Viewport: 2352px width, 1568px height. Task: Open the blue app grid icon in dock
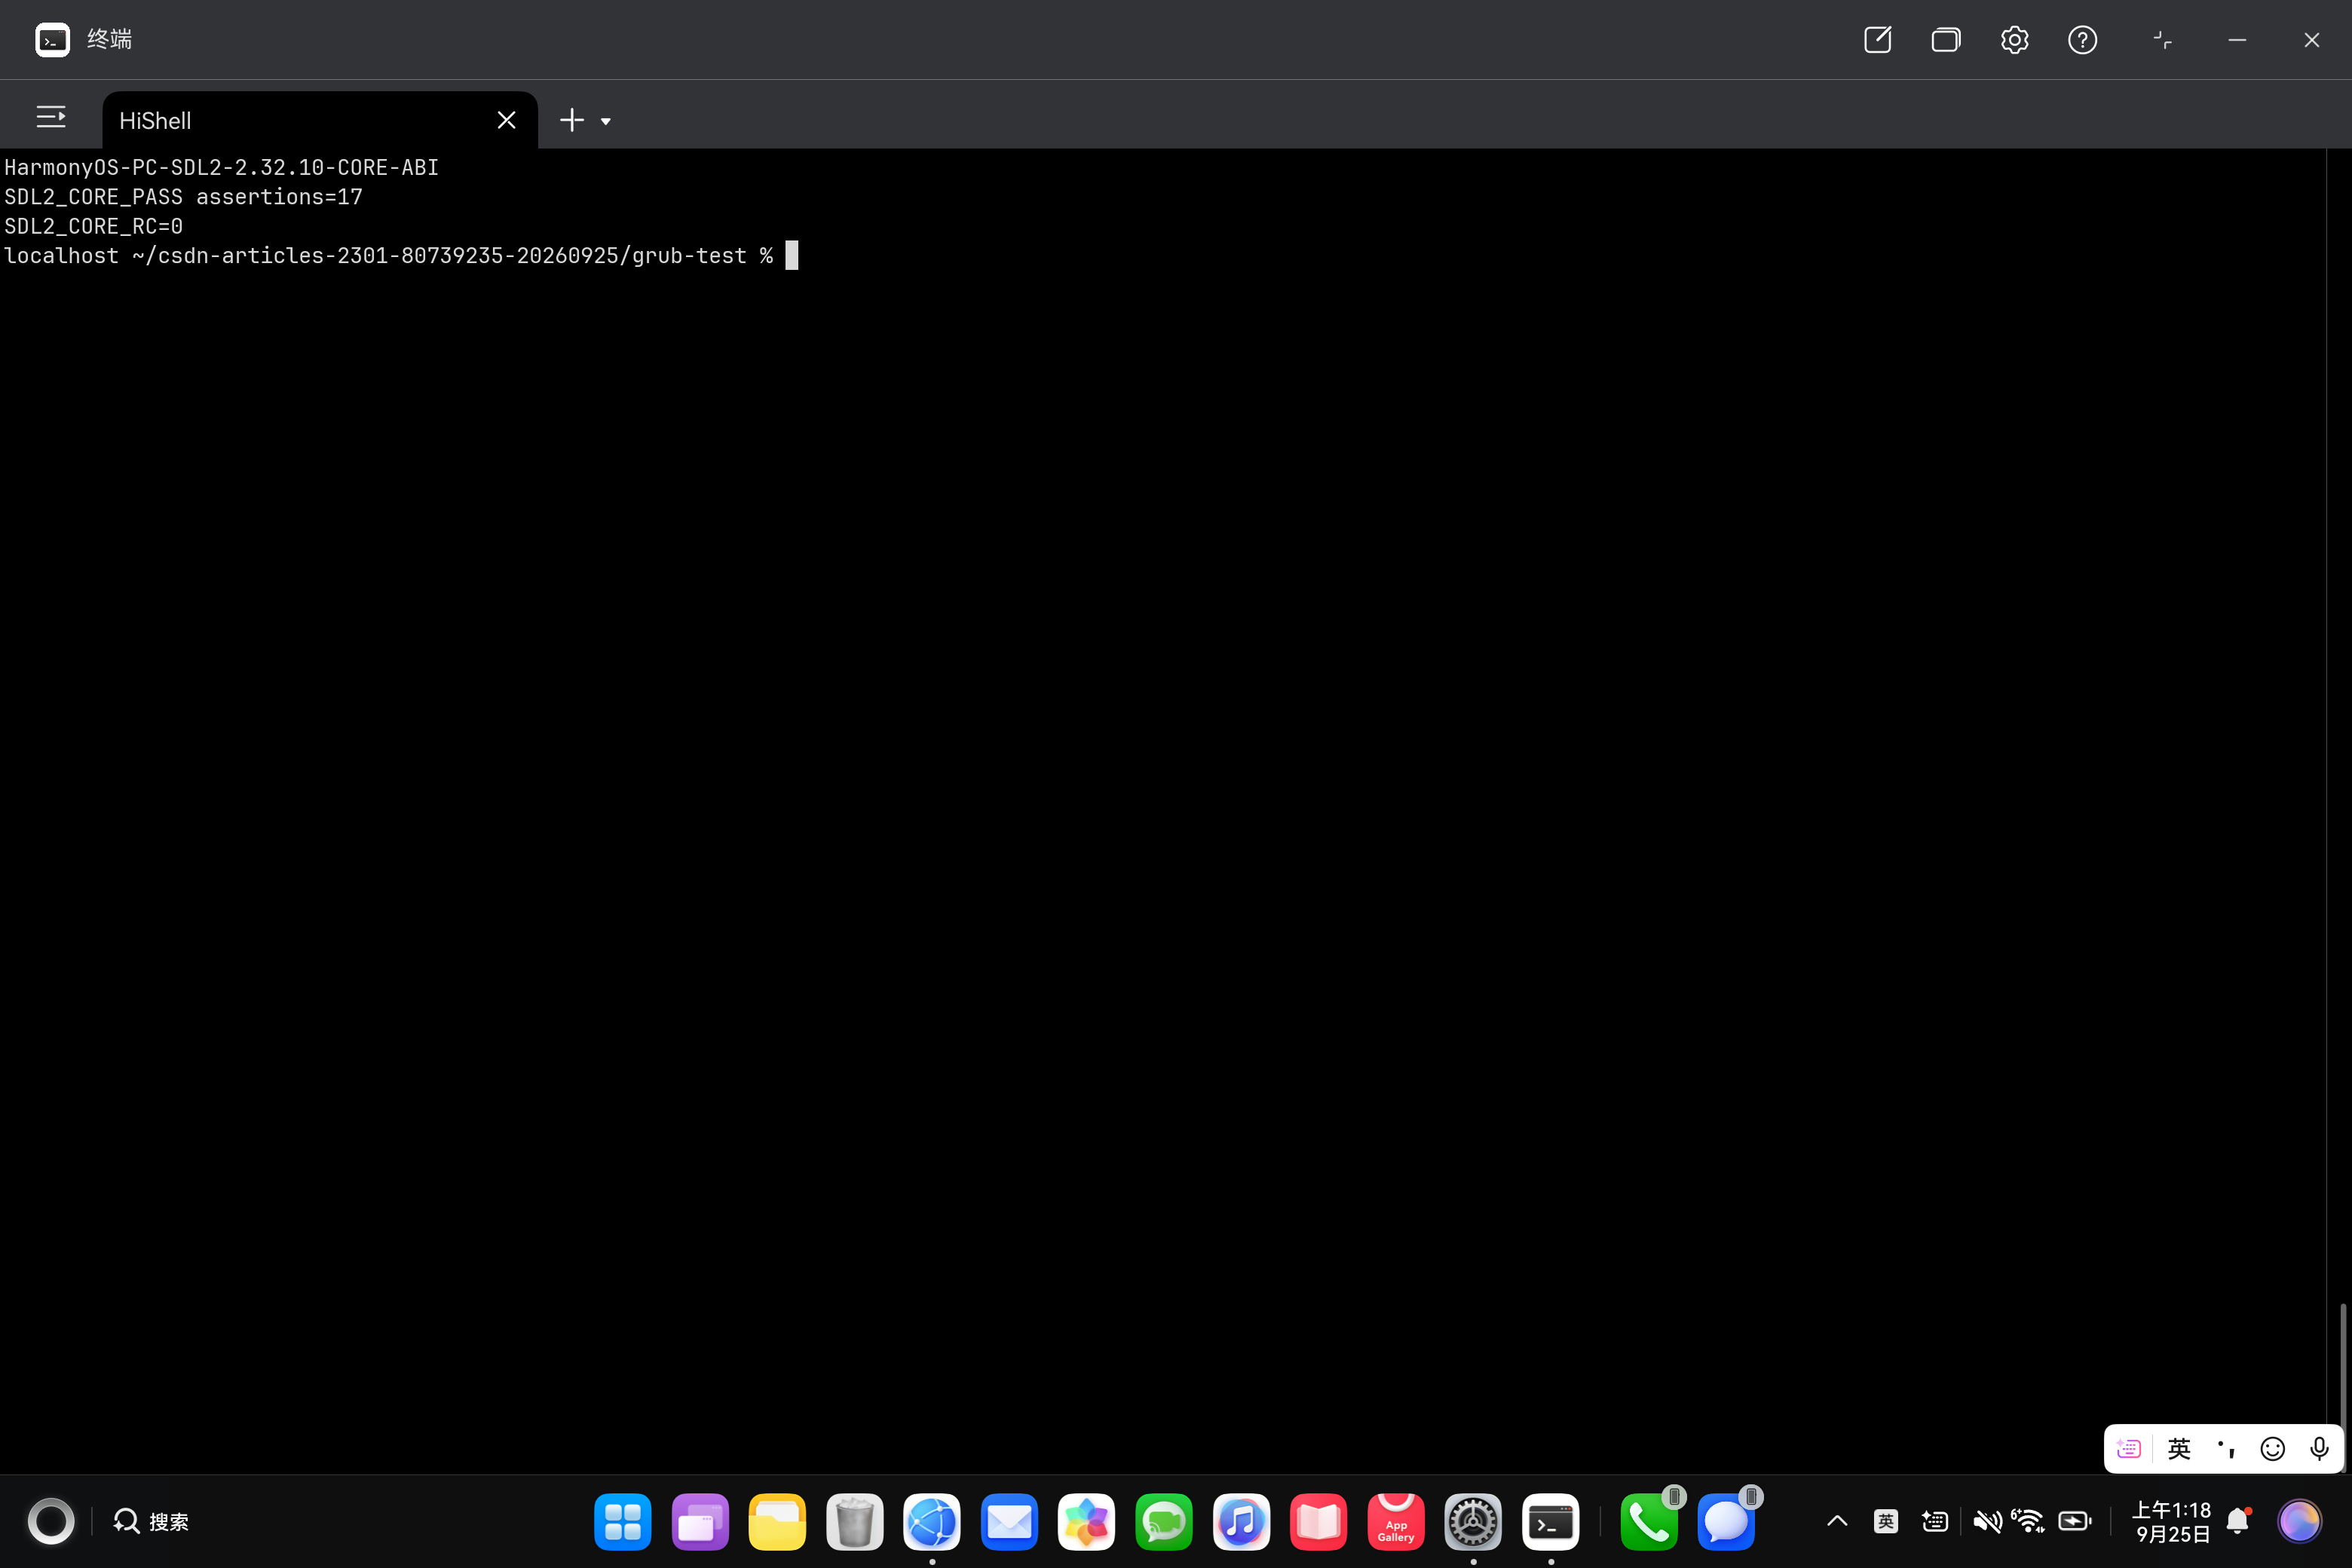pos(622,1521)
